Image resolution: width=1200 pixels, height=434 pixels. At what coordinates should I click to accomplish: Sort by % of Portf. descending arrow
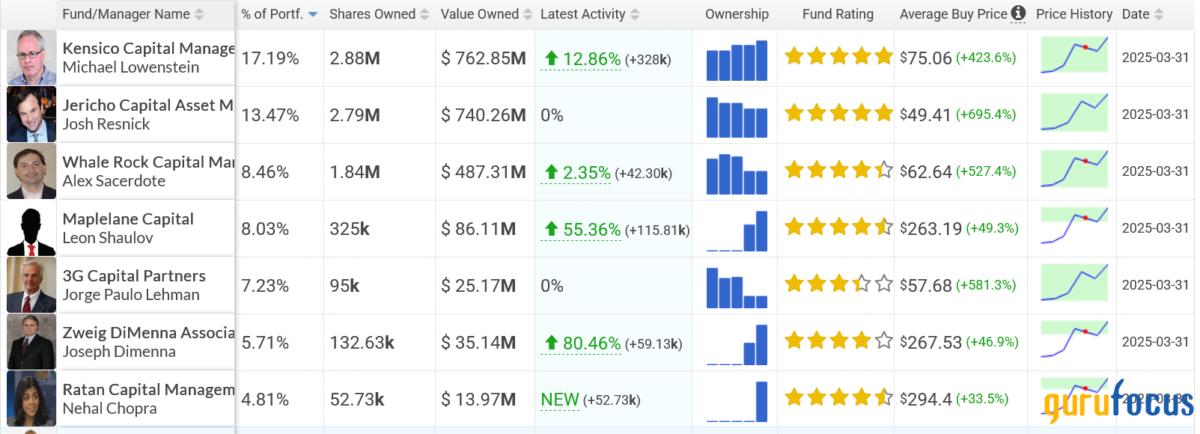(312, 15)
